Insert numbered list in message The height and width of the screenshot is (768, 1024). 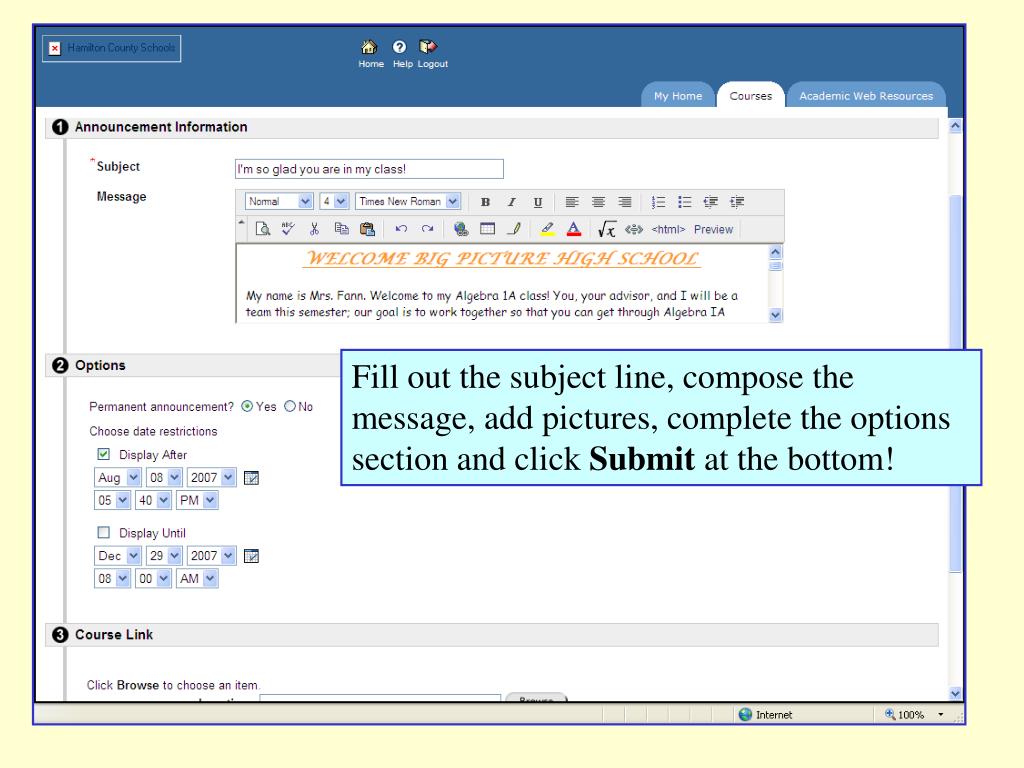[658, 202]
